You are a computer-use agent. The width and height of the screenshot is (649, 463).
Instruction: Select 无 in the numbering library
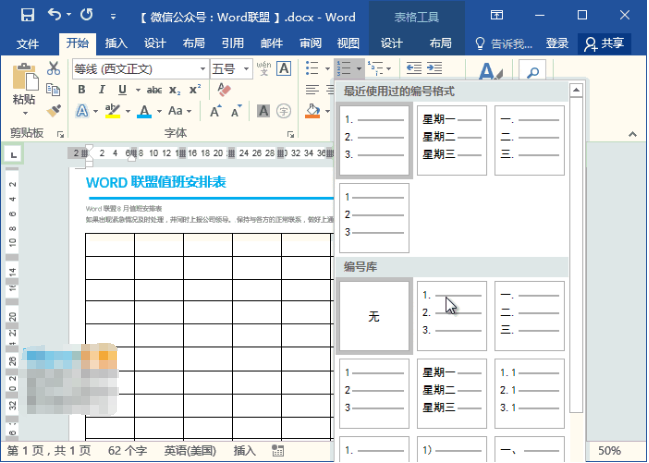(x=374, y=316)
